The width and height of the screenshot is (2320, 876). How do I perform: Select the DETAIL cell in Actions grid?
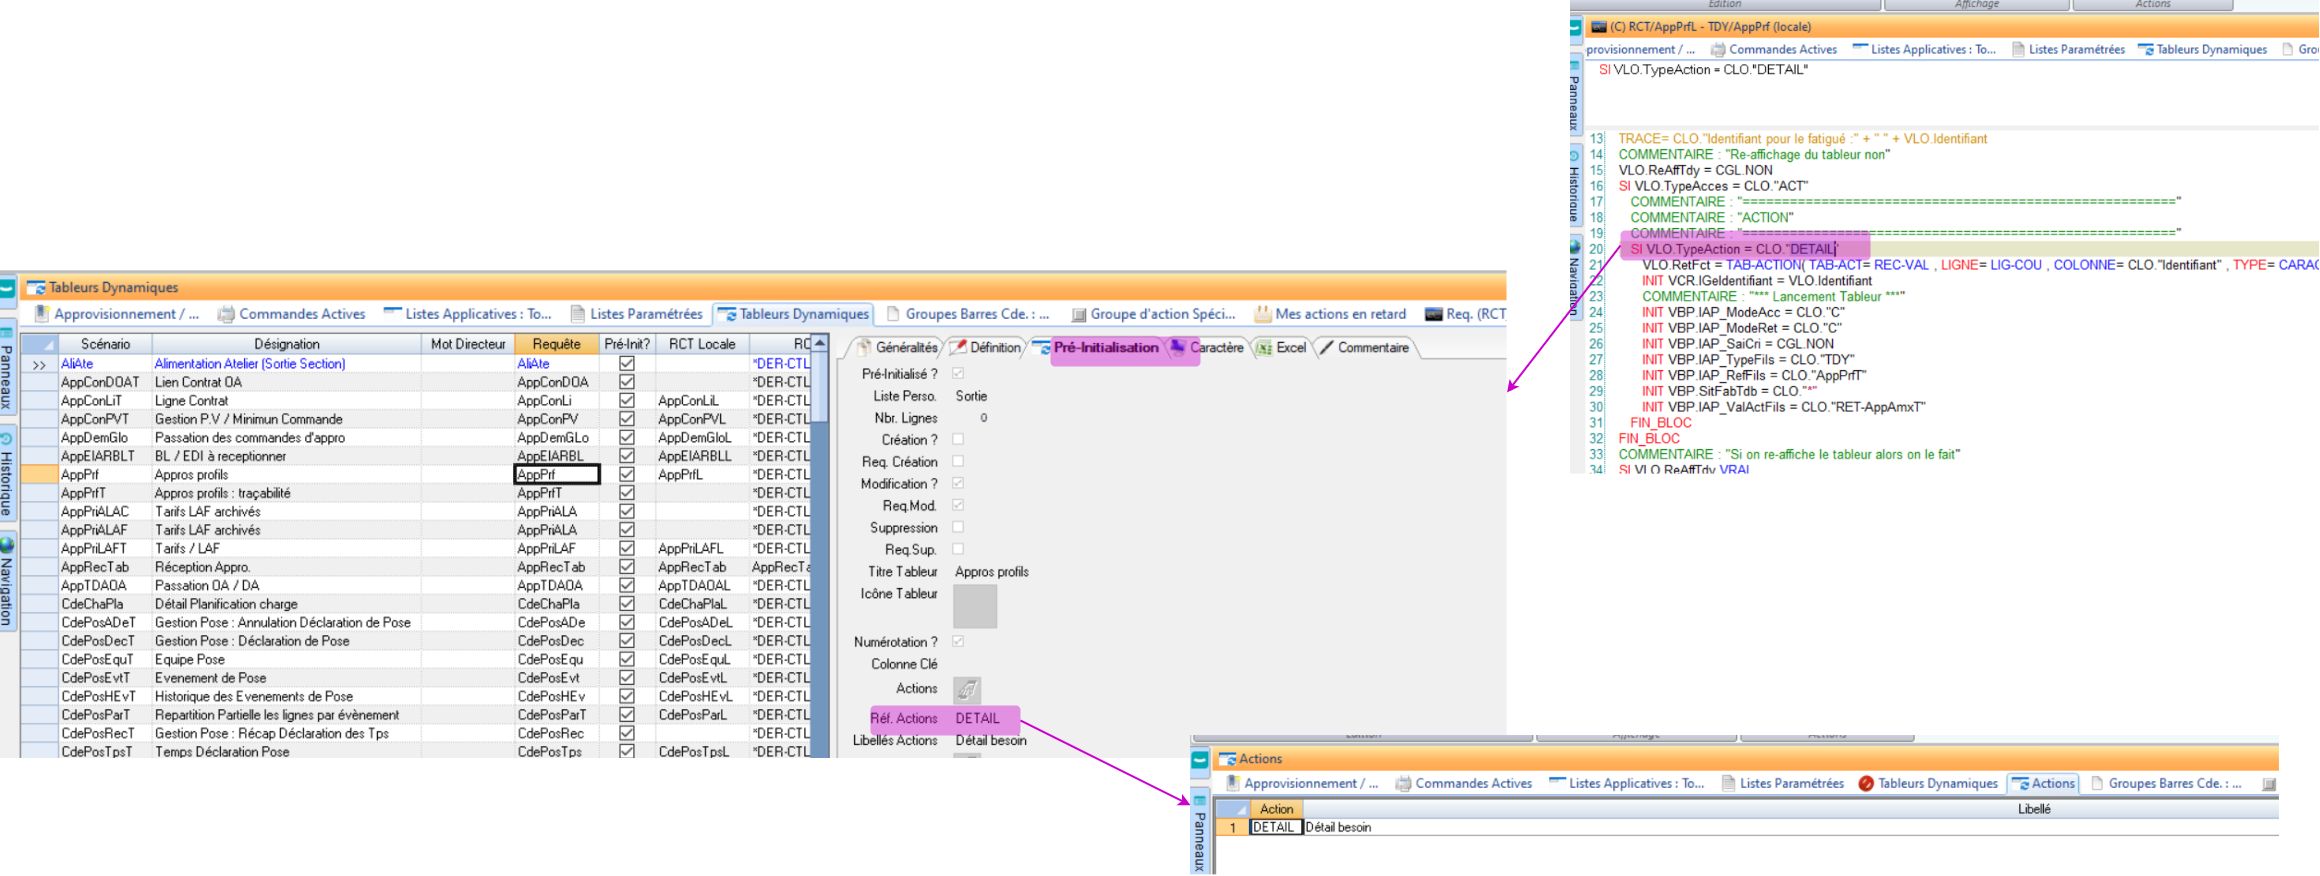[1274, 828]
